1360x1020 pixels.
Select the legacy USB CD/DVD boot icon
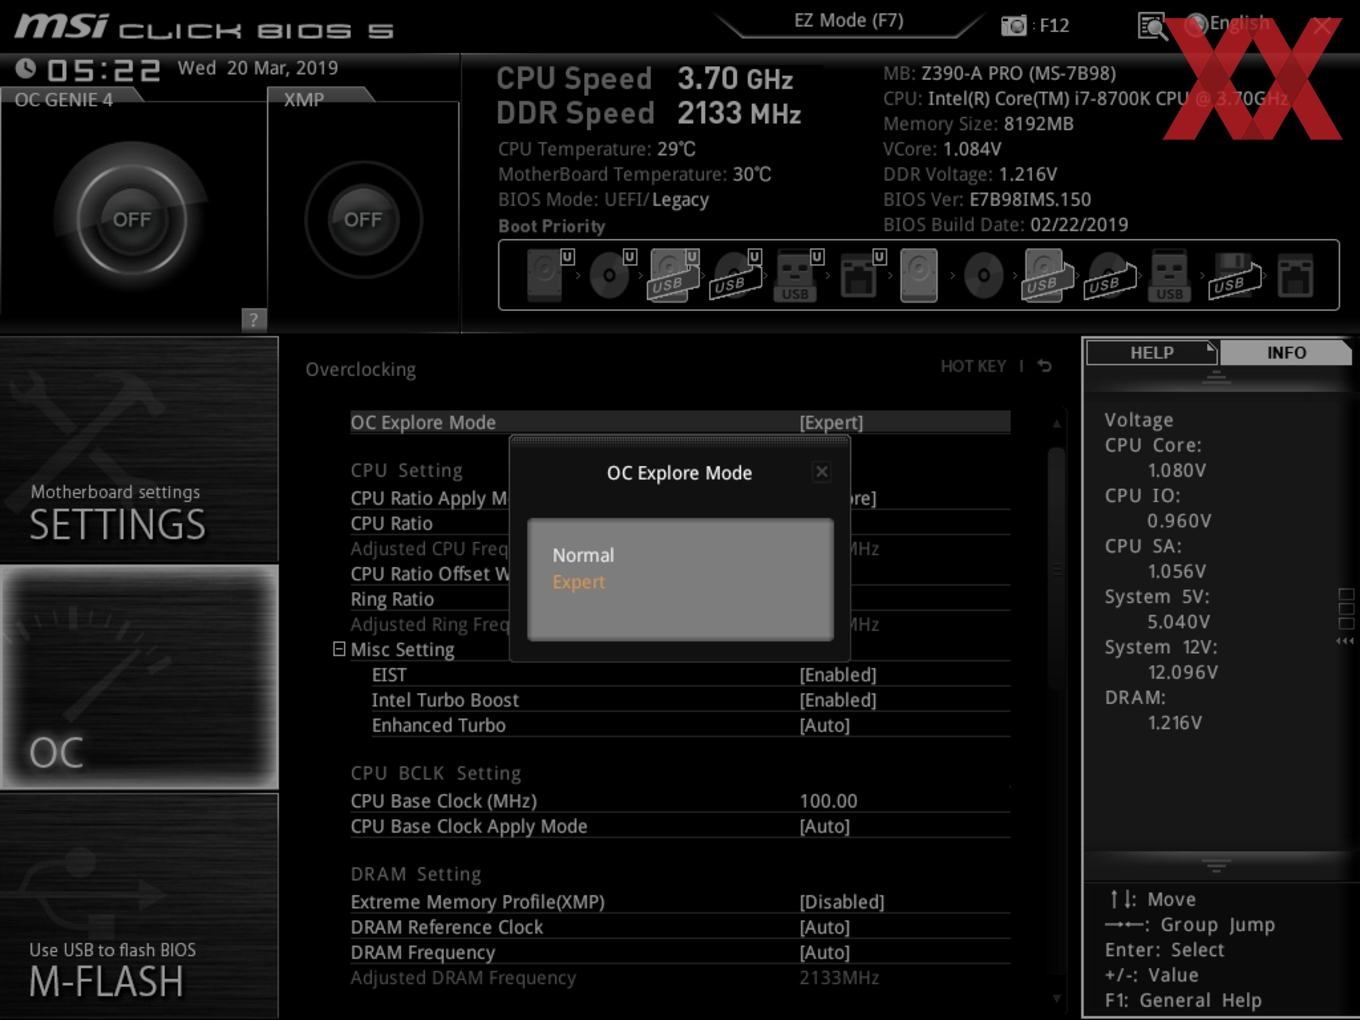(x=1110, y=275)
